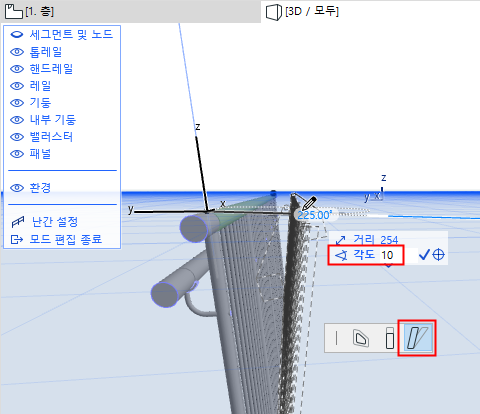Screen dimensions: 480x414
Task: Click the crosshair target icon in tracker
Action: 438,255
